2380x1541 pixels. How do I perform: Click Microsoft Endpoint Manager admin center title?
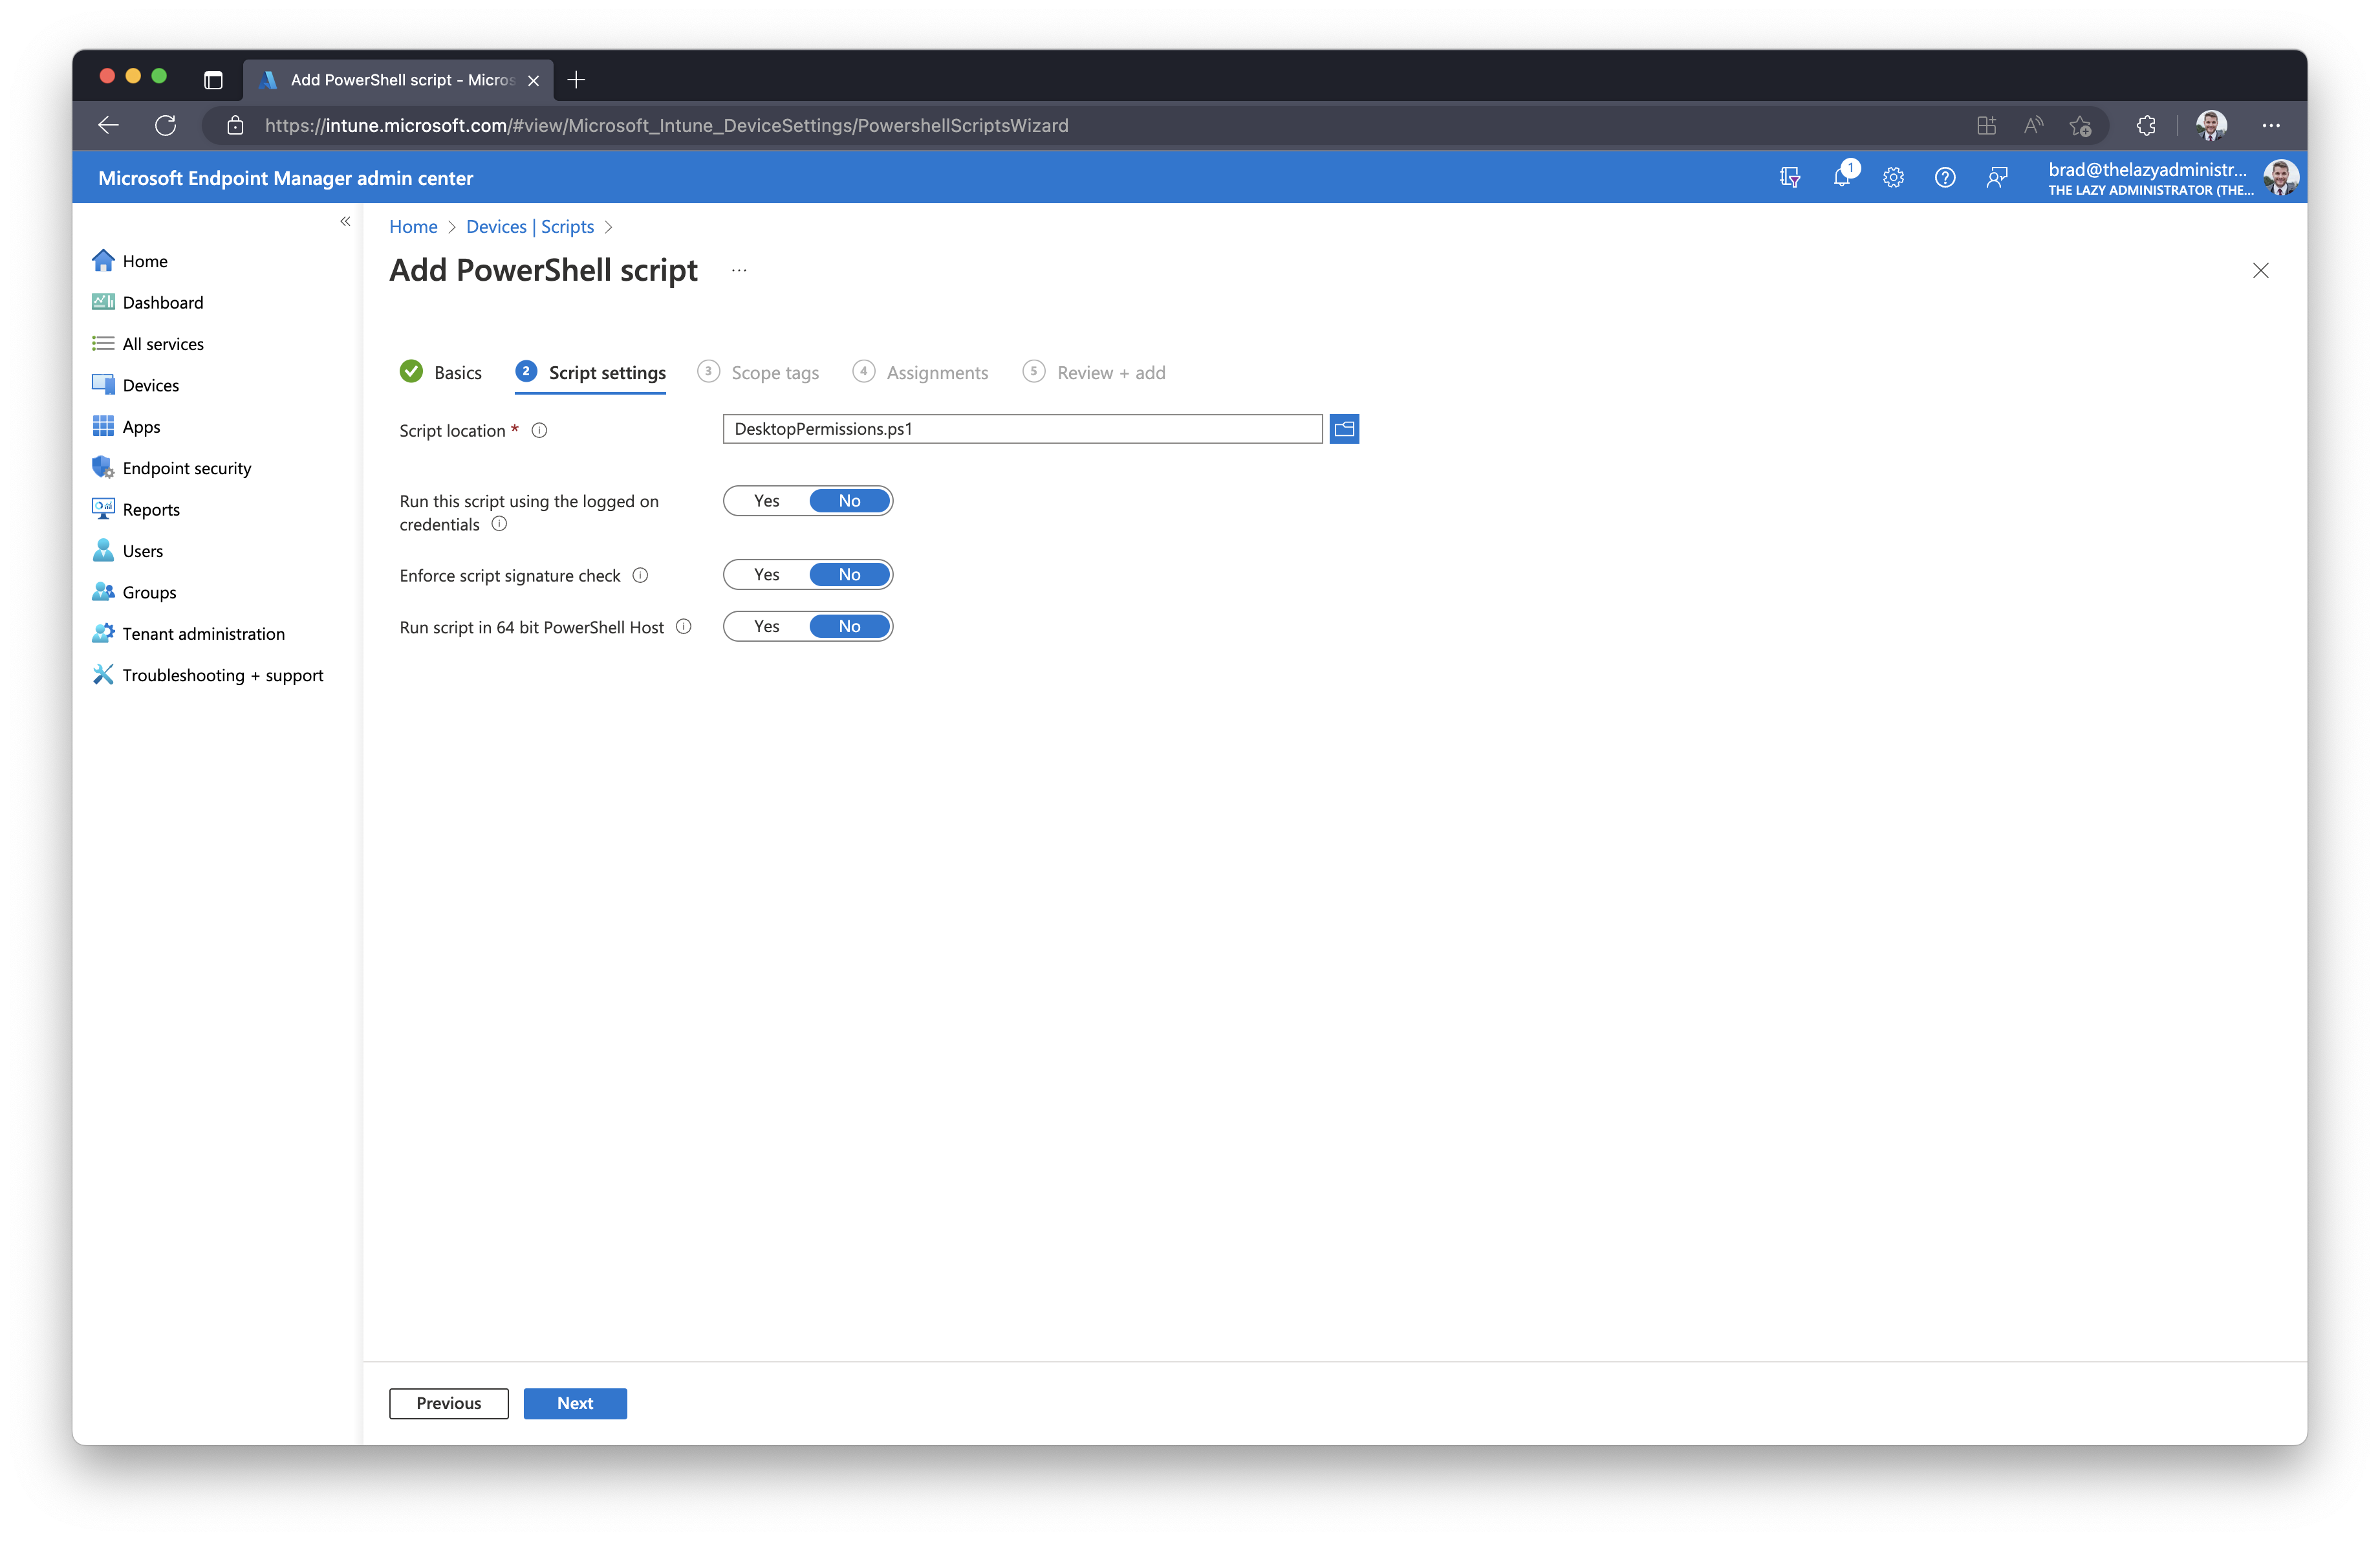click(285, 178)
